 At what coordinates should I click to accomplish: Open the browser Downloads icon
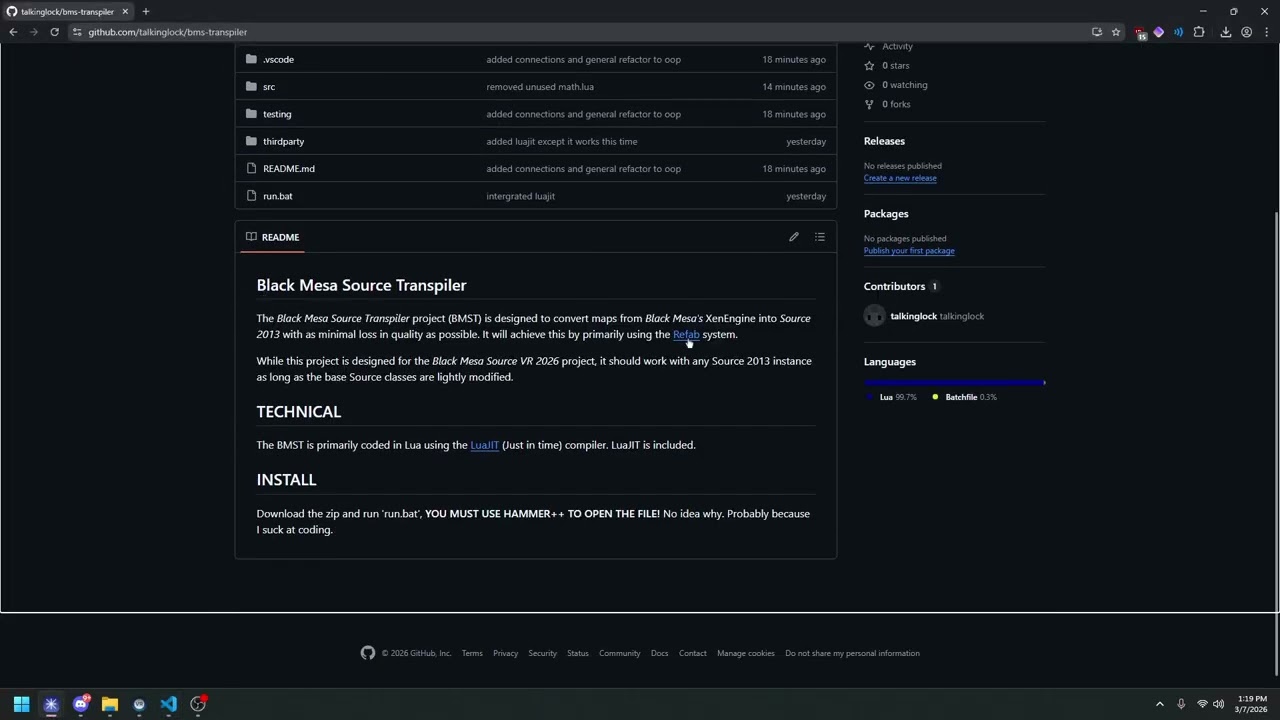[x=1226, y=32]
